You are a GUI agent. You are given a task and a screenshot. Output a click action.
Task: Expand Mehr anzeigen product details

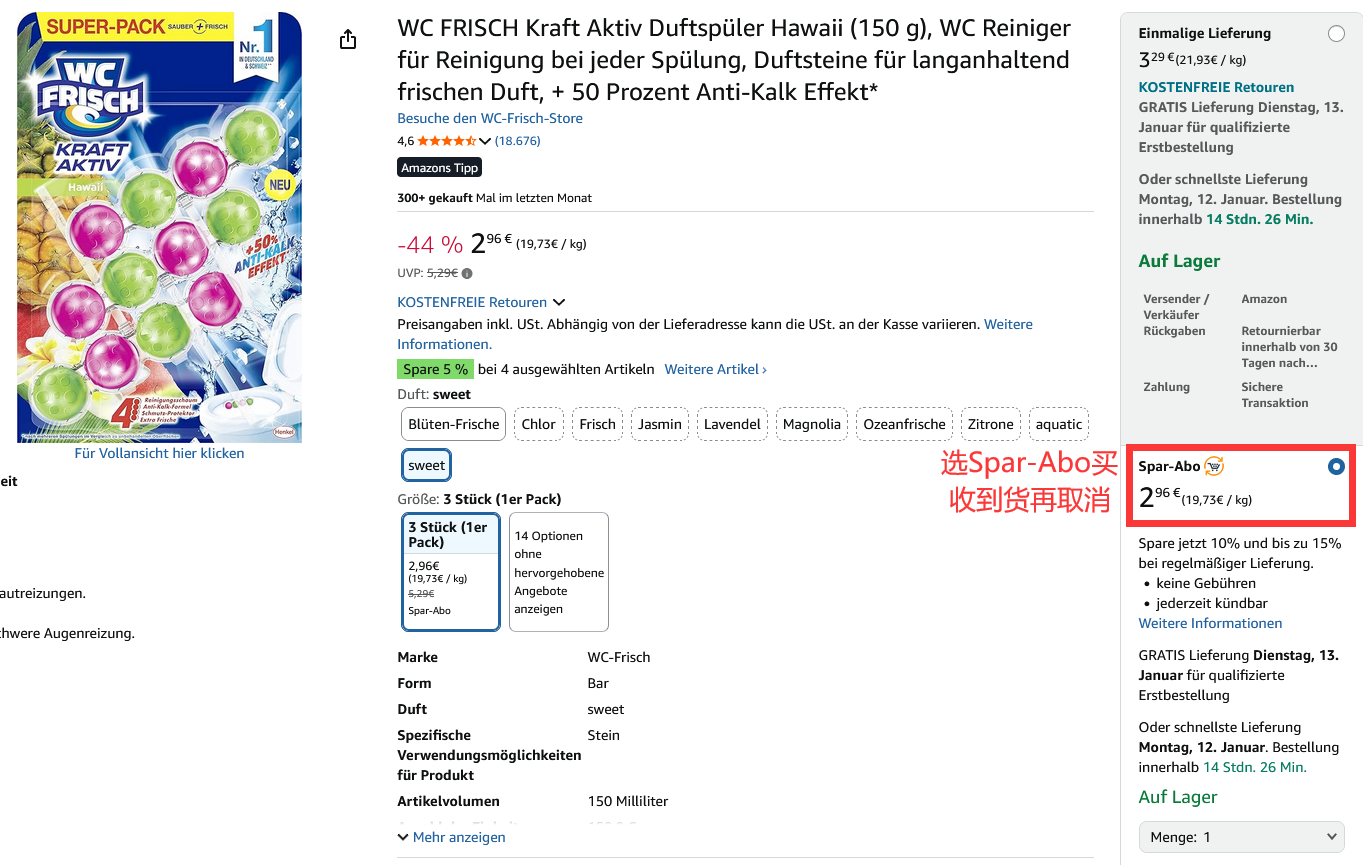[451, 837]
